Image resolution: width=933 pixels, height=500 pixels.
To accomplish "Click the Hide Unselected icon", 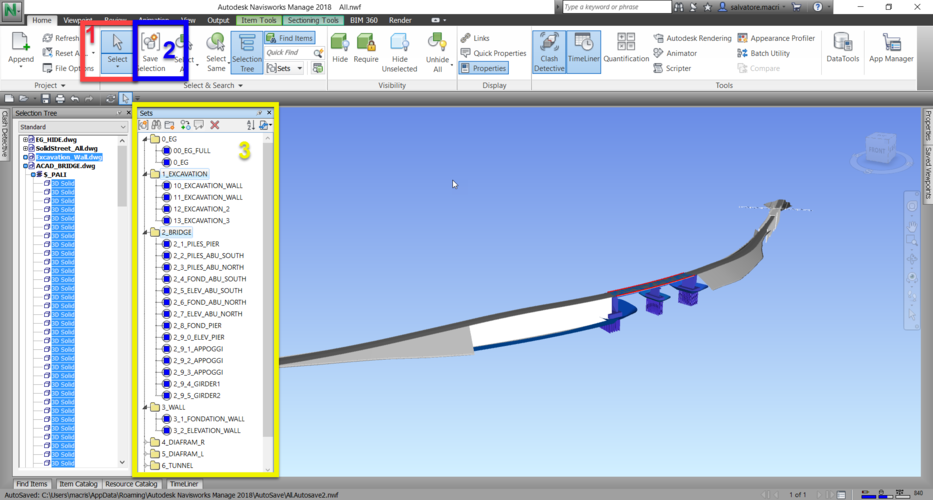I will [399, 52].
